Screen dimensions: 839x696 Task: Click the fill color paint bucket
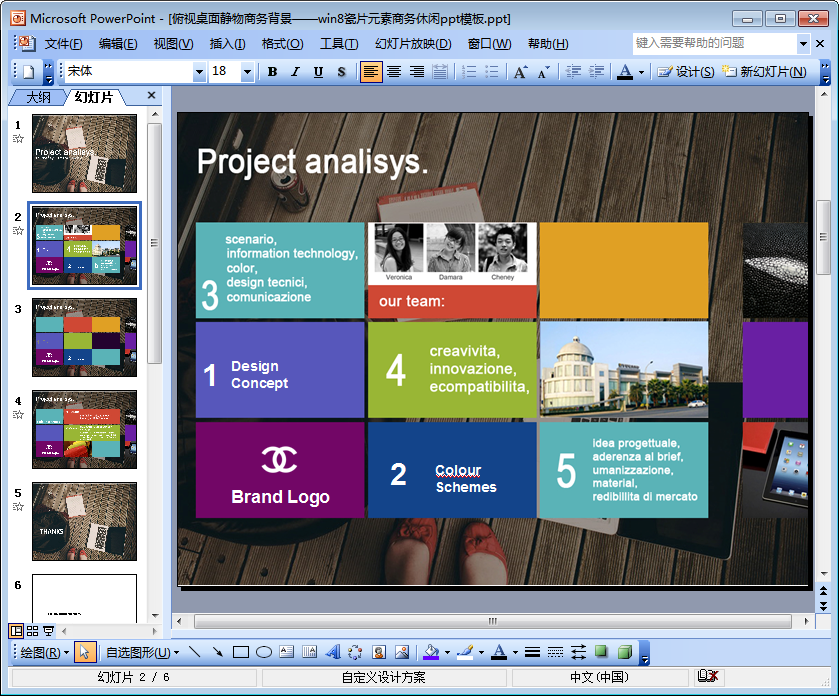click(430, 653)
